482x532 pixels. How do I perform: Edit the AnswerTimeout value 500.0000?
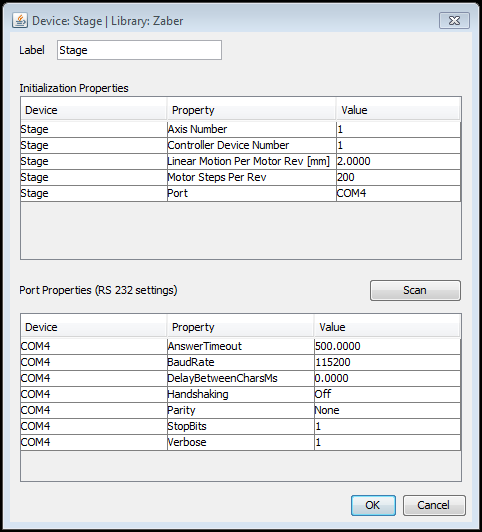click(387, 346)
